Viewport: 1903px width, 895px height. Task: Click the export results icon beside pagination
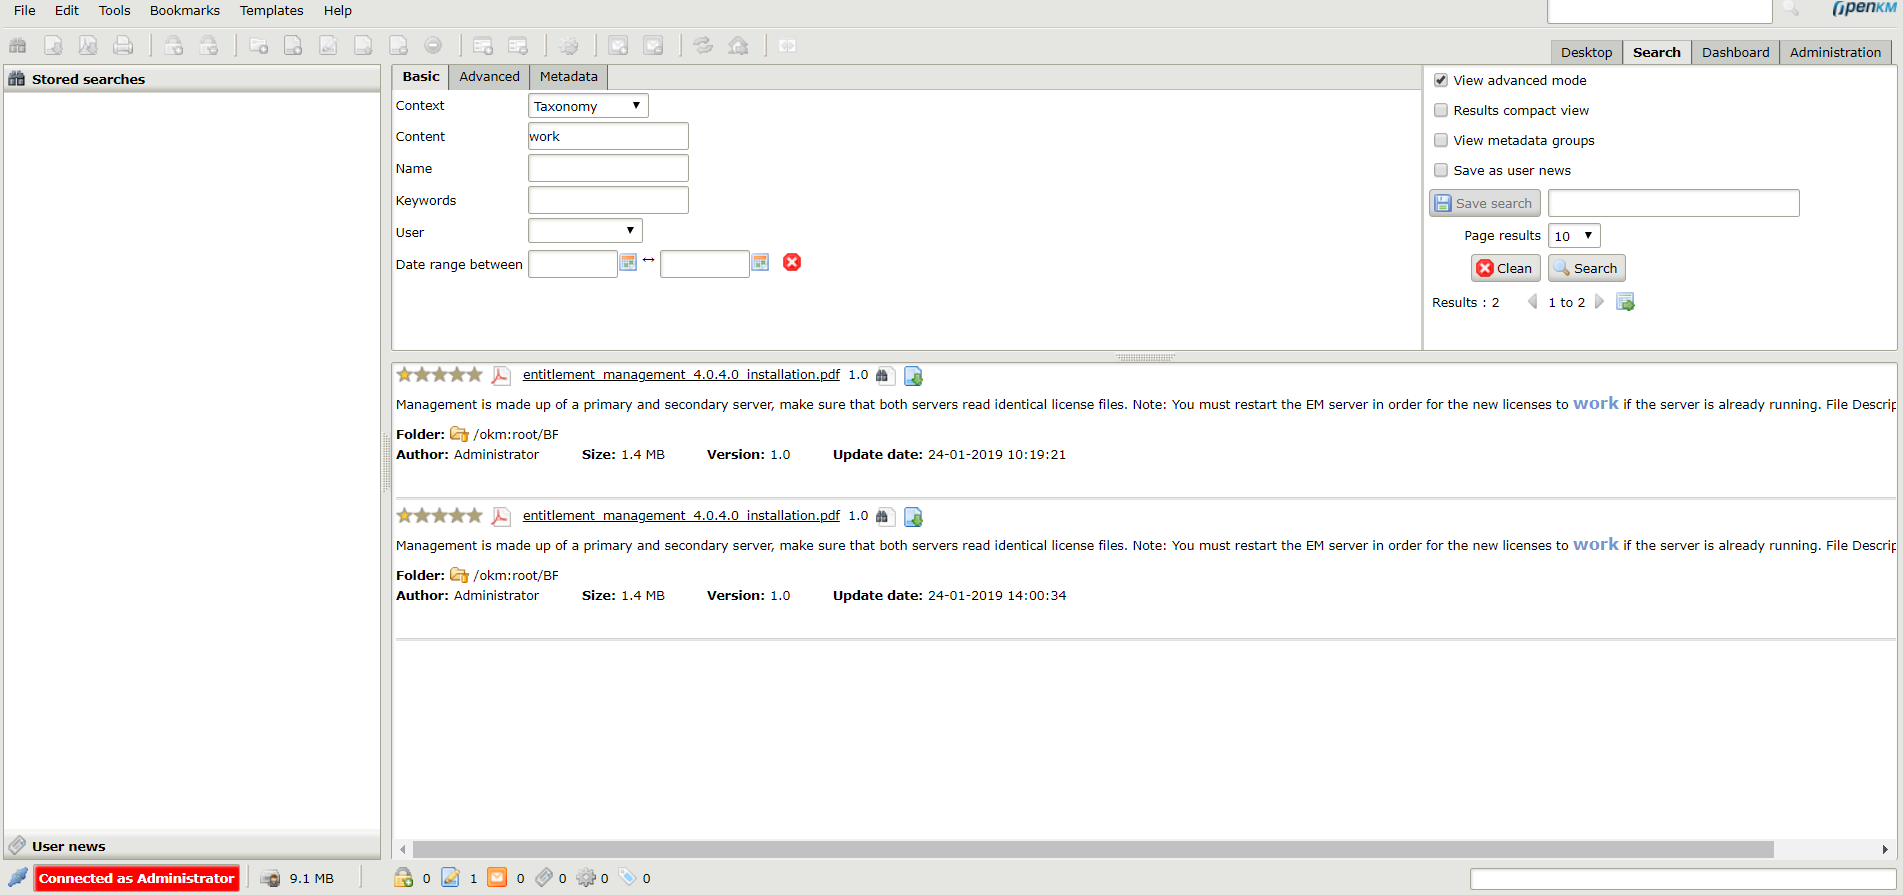coord(1625,302)
